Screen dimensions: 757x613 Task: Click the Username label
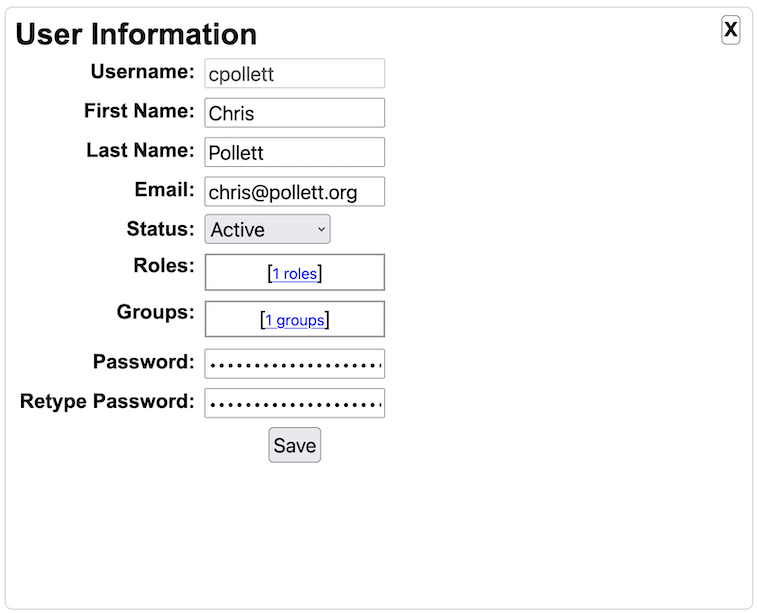pyautogui.click(x=142, y=72)
